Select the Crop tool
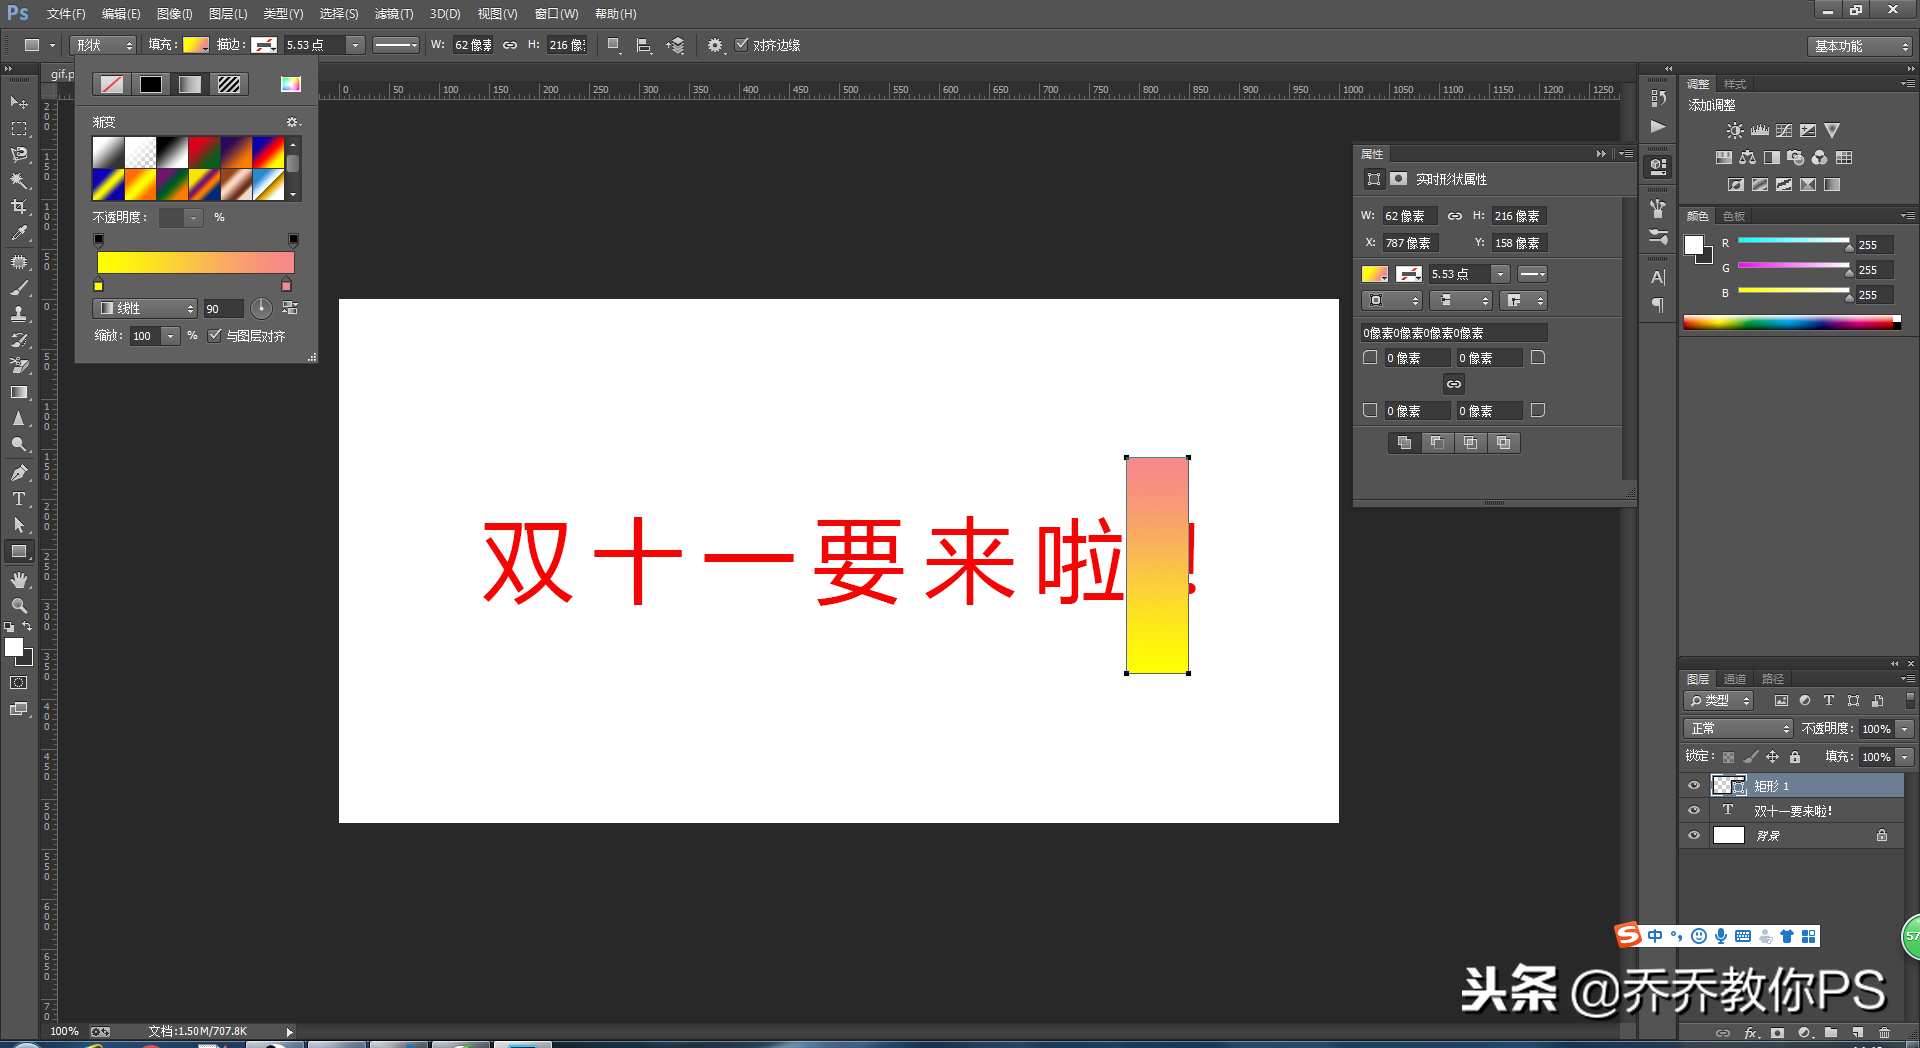Screen dimensions: 1920x1048 pyautogui.click(x=18, y=207)
